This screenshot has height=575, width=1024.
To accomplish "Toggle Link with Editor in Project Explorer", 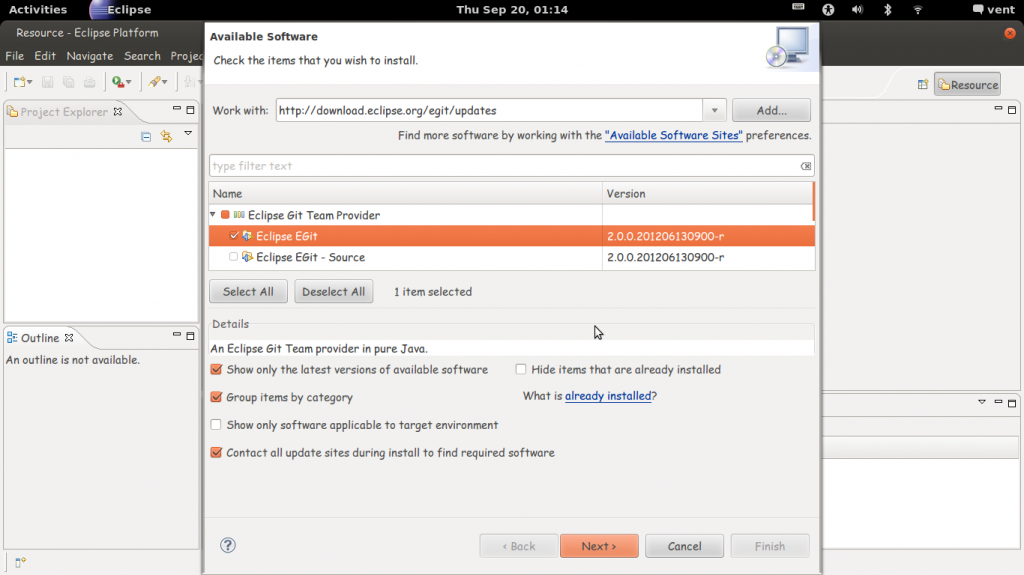I will click(x=167, y=136).
